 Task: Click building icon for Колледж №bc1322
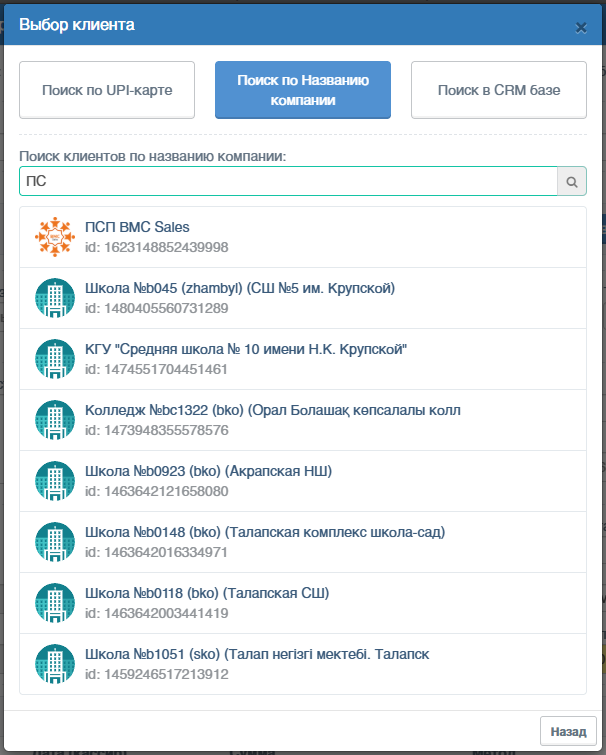[x=55, y=420]
